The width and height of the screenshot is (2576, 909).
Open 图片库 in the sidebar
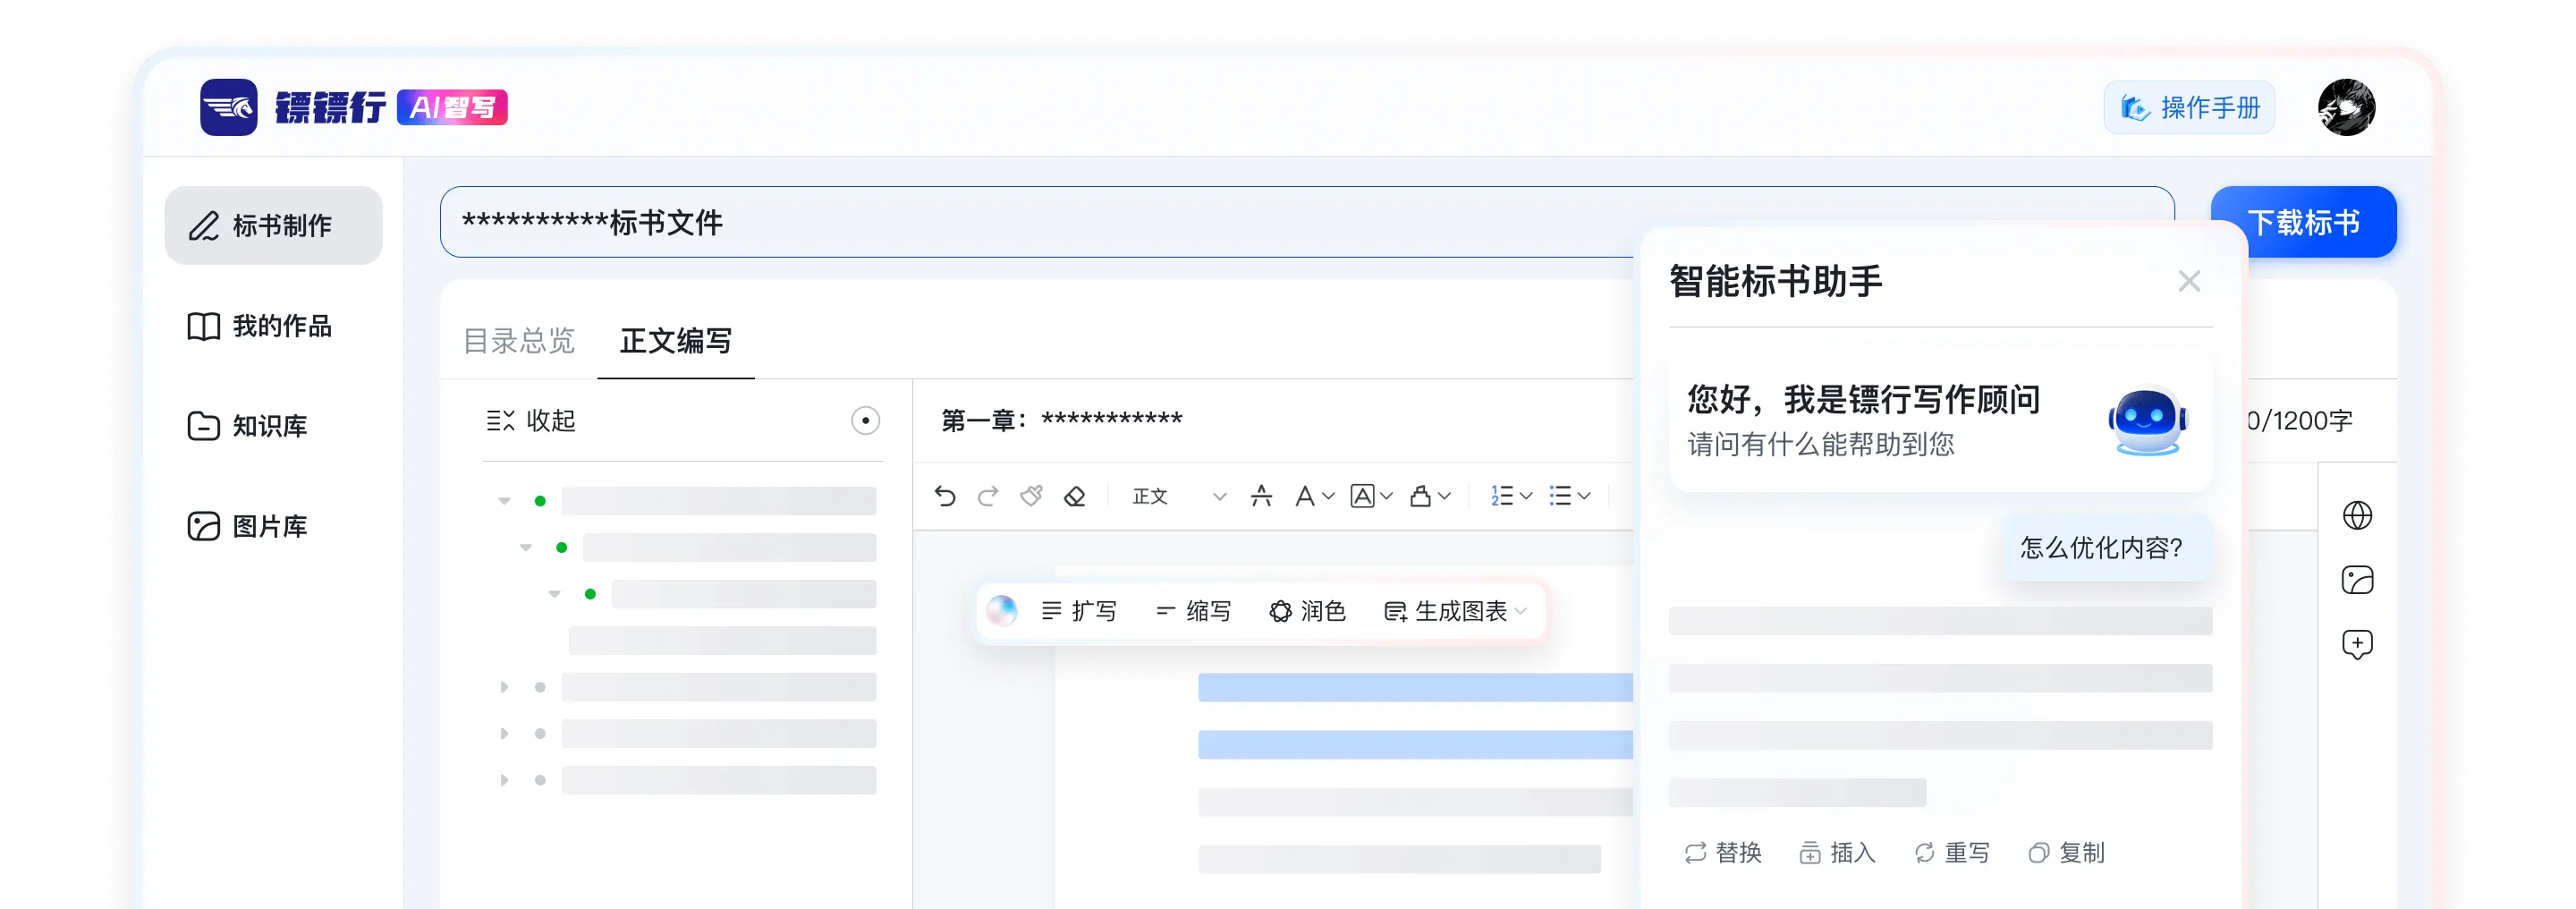coord(248,526)
